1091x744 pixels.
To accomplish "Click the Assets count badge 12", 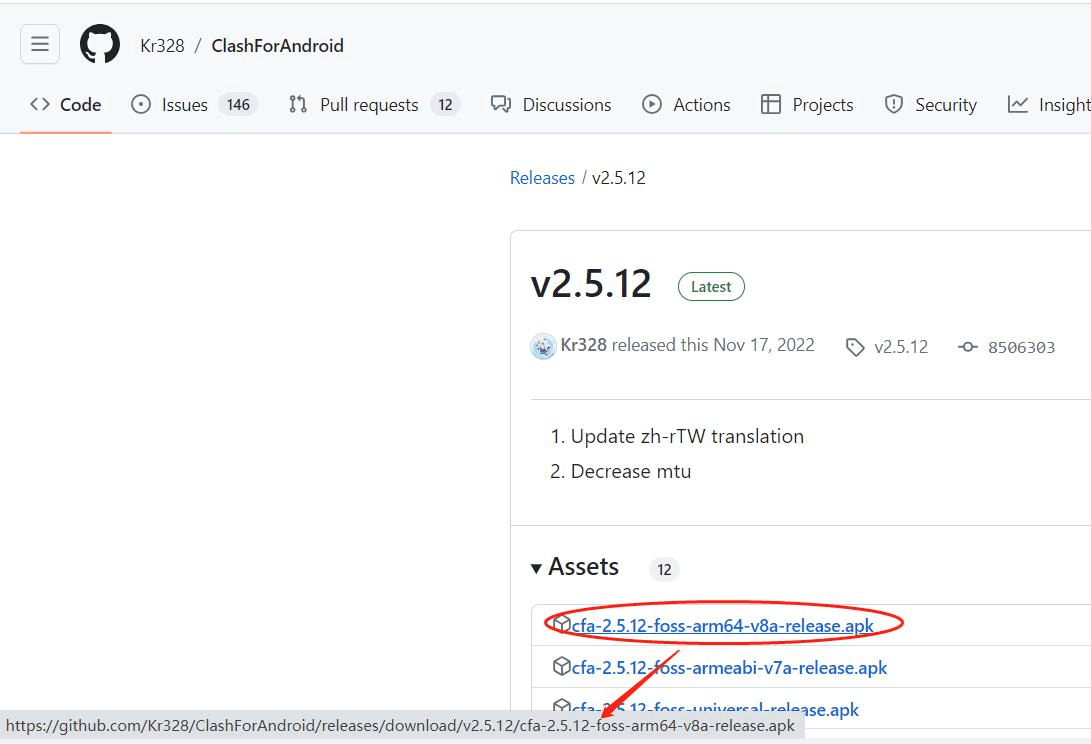I will [664, 569].
